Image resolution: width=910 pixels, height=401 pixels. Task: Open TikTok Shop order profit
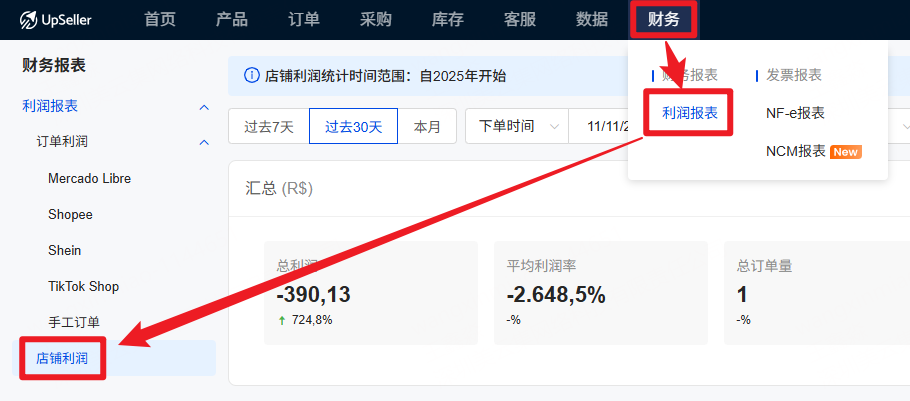click(x=83, y=286)
